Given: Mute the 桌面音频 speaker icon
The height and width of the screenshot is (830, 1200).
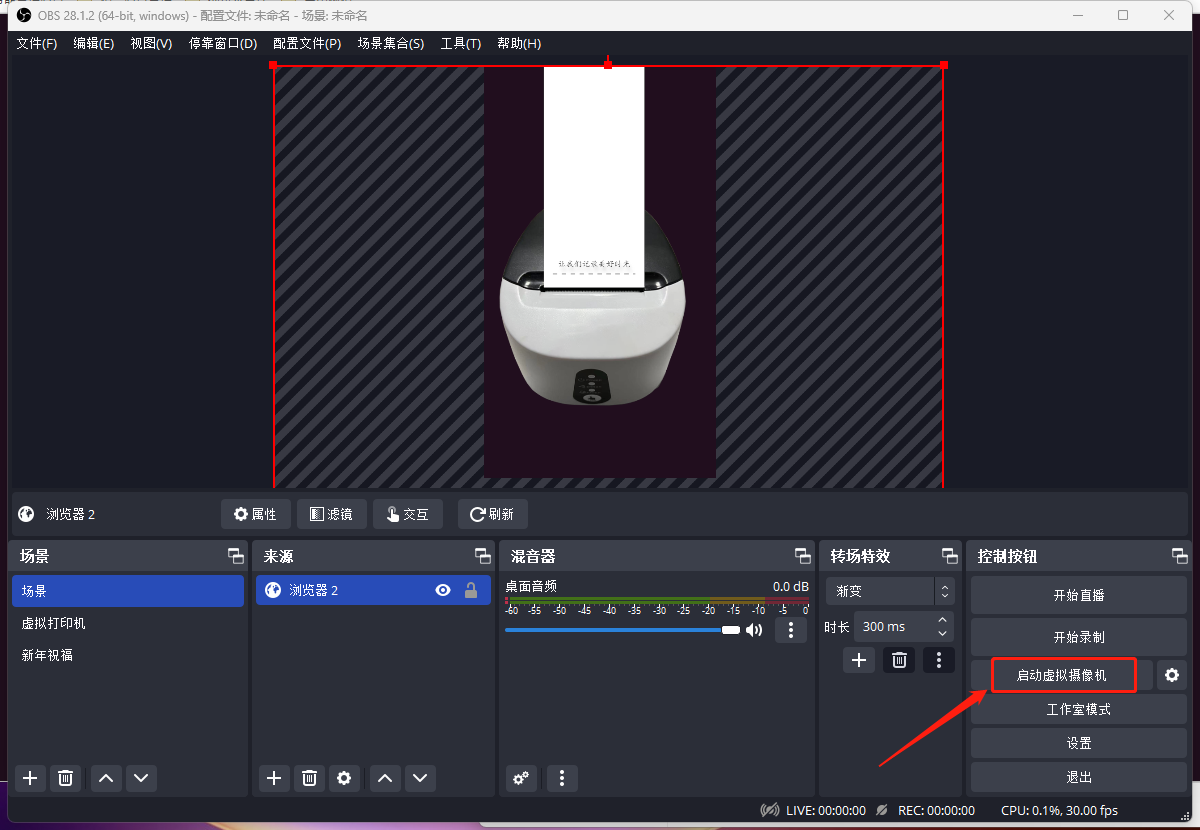Looking at the screenshot, I should 754,630.
